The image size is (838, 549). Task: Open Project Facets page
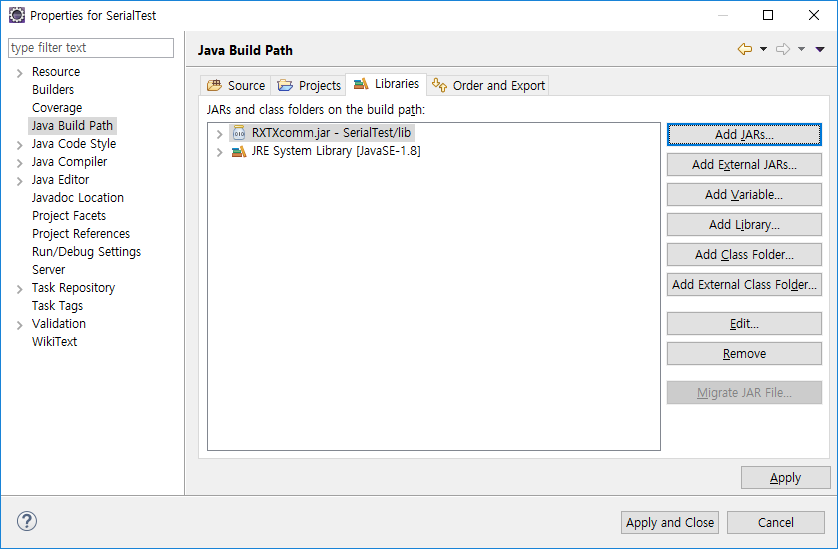coord(69,215)
